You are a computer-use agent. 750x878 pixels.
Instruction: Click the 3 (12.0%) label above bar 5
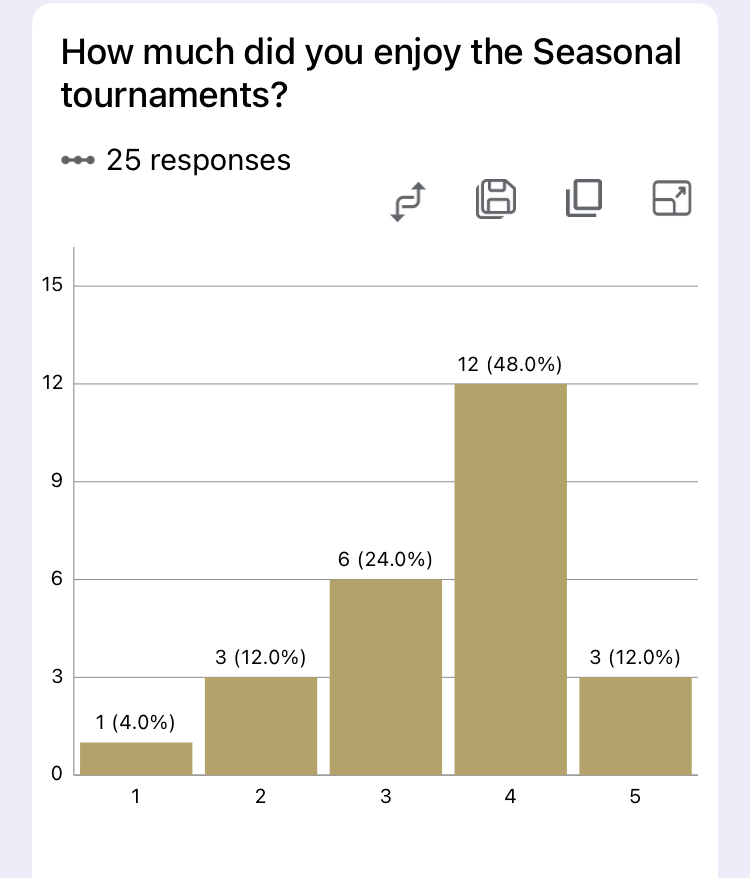[x=635, y=657]
